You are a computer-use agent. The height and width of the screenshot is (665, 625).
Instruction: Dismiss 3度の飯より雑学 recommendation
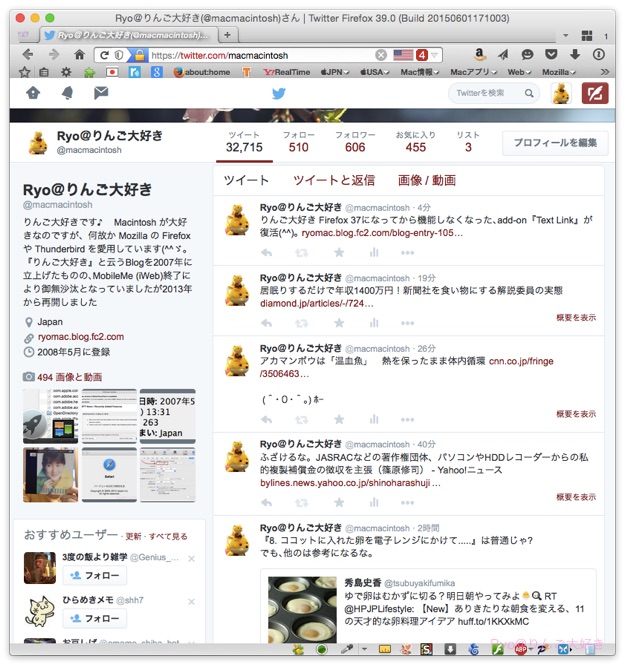[191, 559]
